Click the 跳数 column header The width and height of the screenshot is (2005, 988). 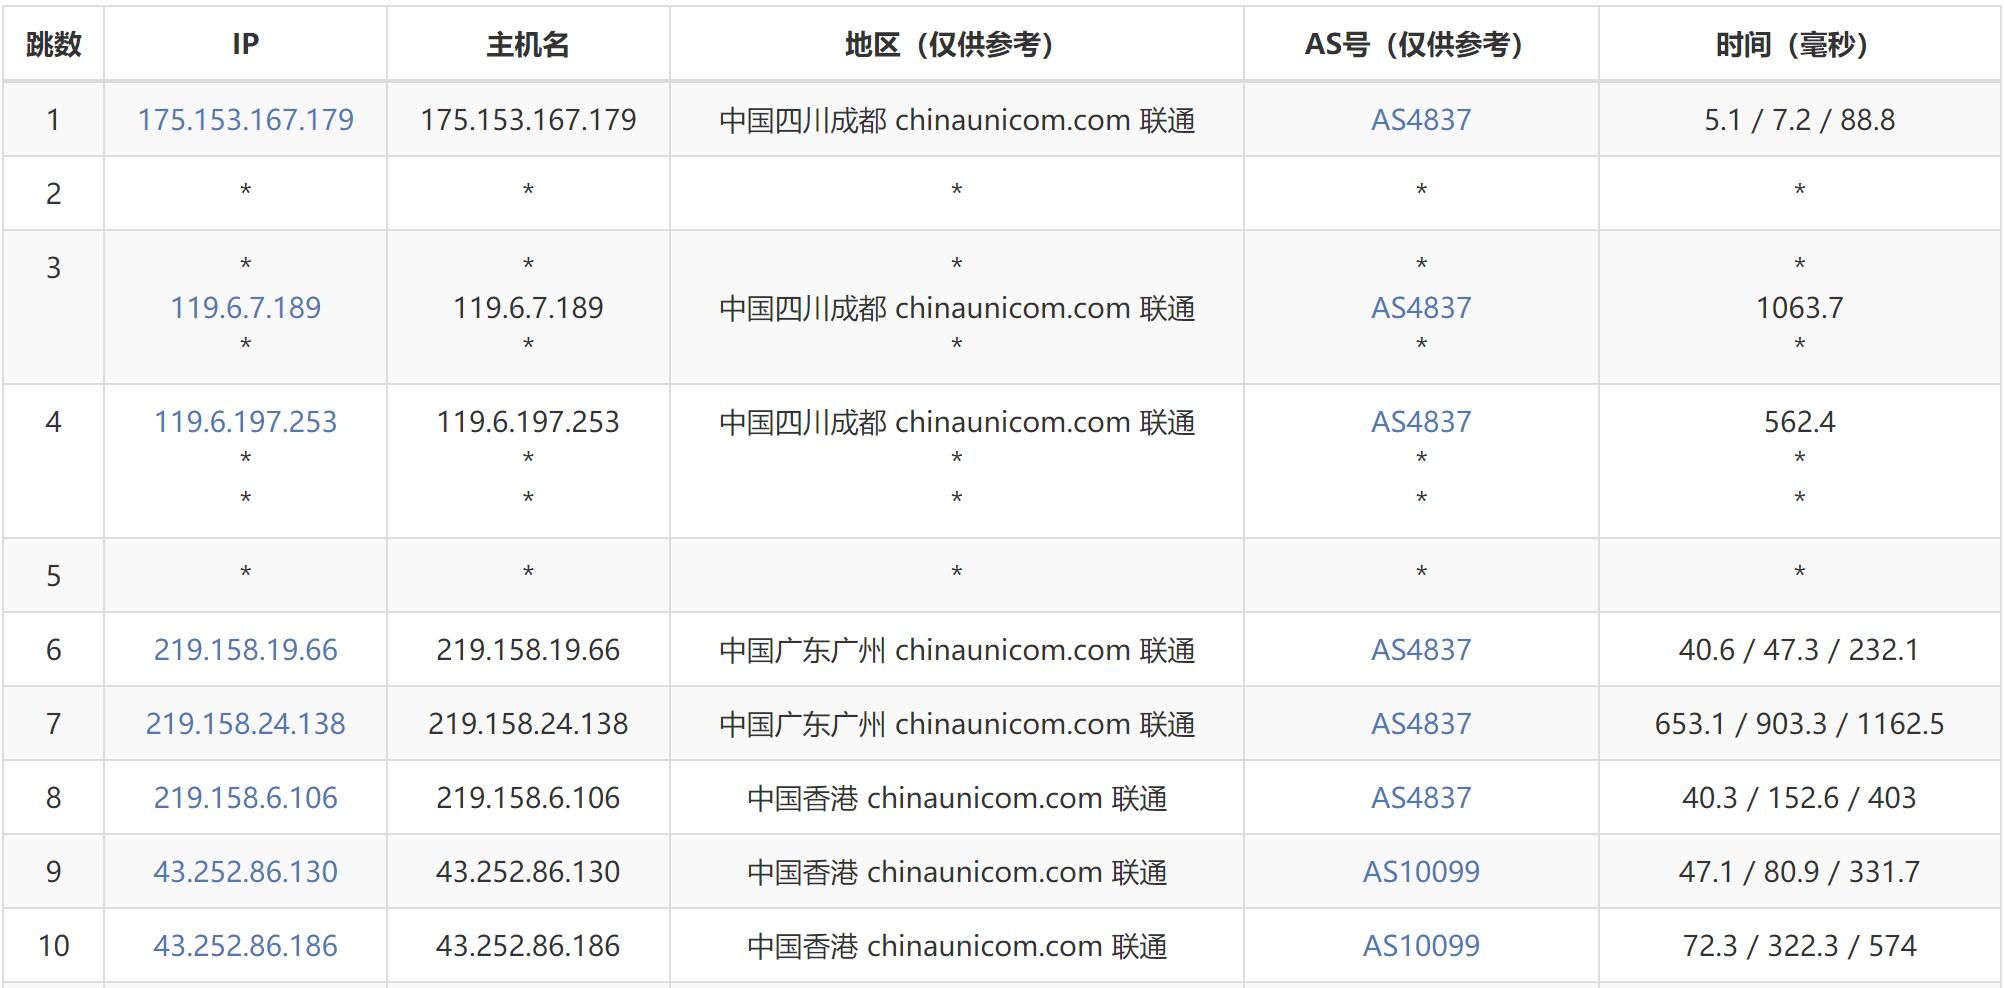pyautogui.click(x=54, y=45)
